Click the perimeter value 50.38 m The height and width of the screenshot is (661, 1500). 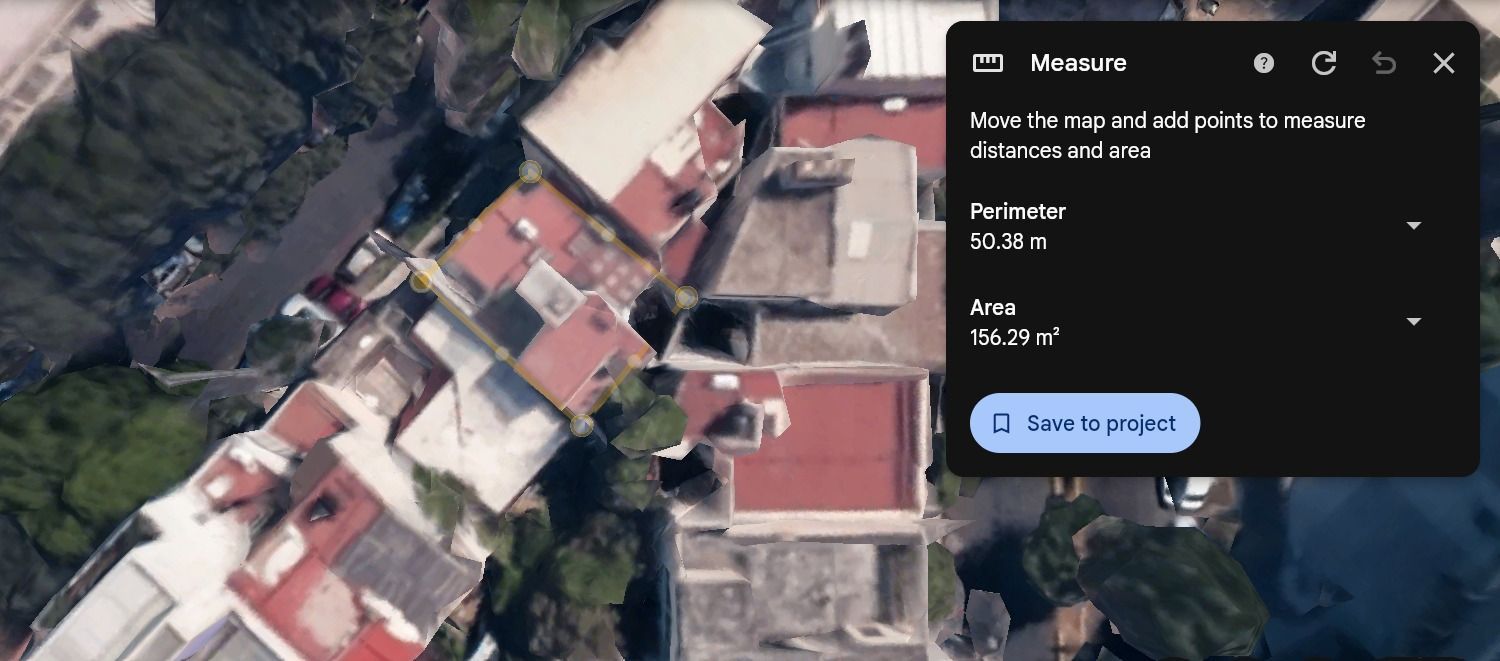pyautogui.click(x=1008, y=242)
